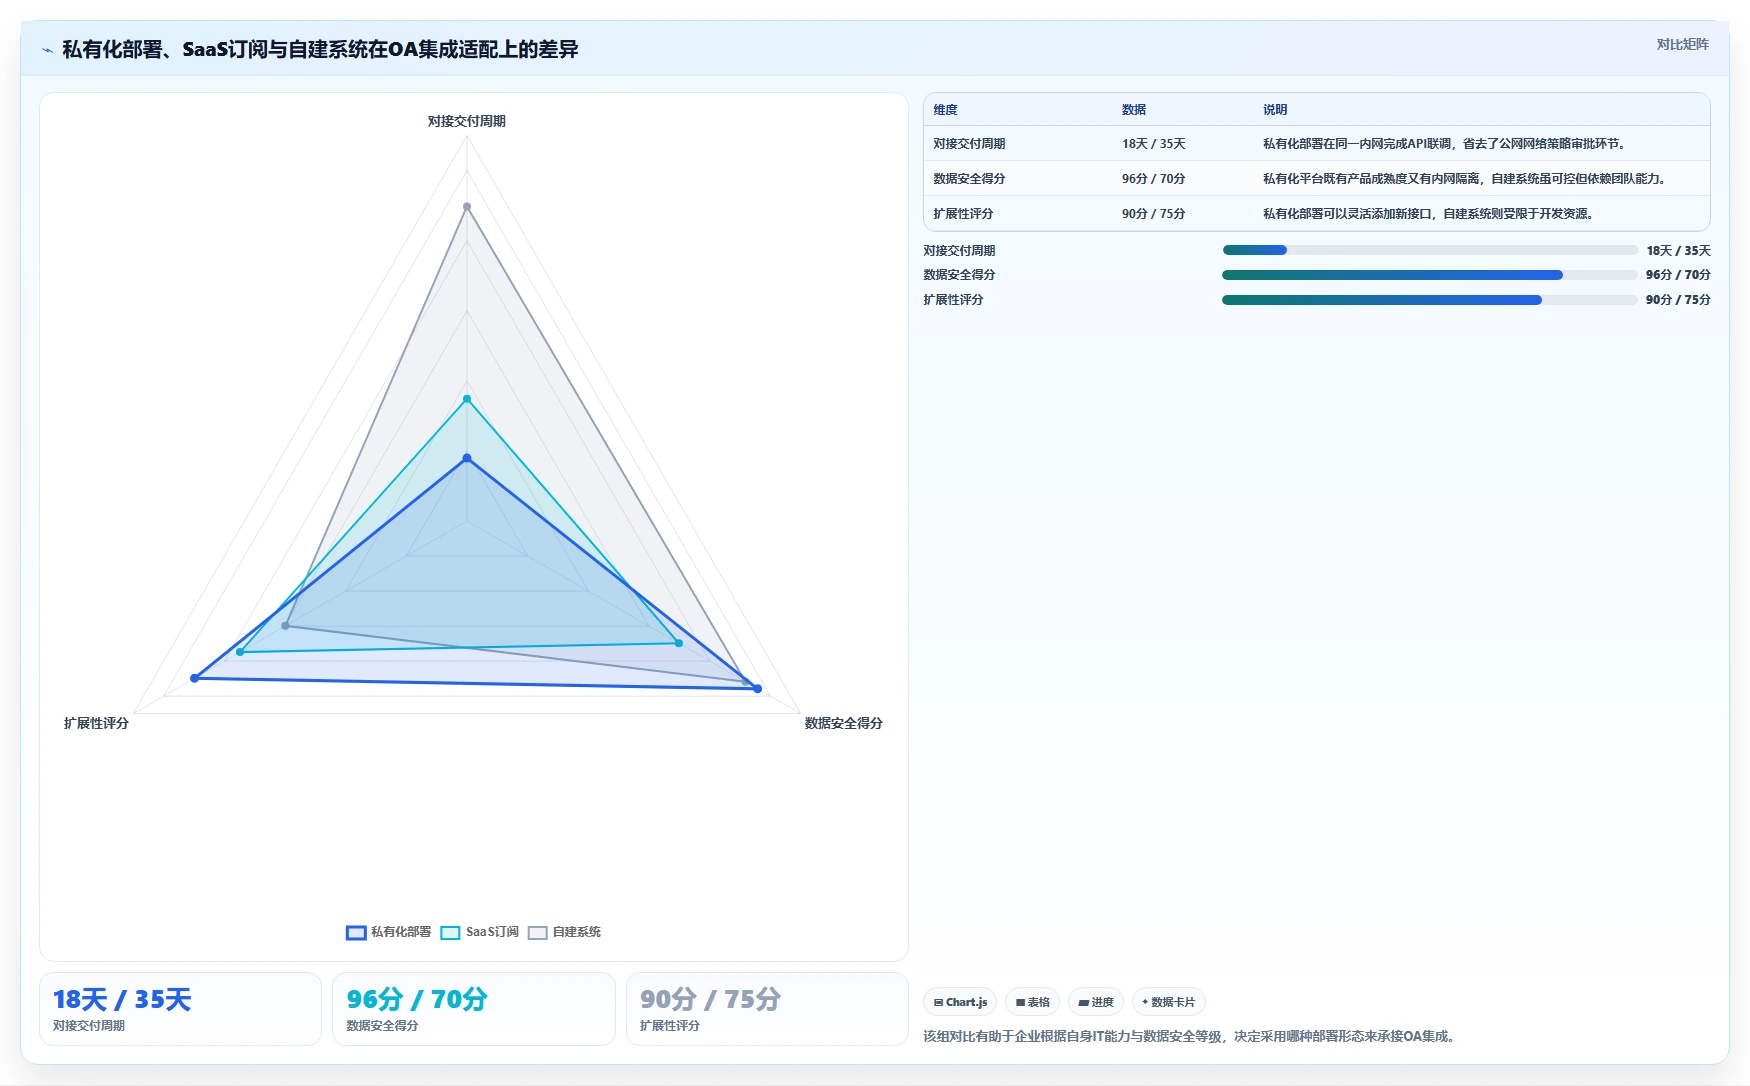
Task: Click the 维度 column header
Action: pyautogui.click(x=945, y=110)
